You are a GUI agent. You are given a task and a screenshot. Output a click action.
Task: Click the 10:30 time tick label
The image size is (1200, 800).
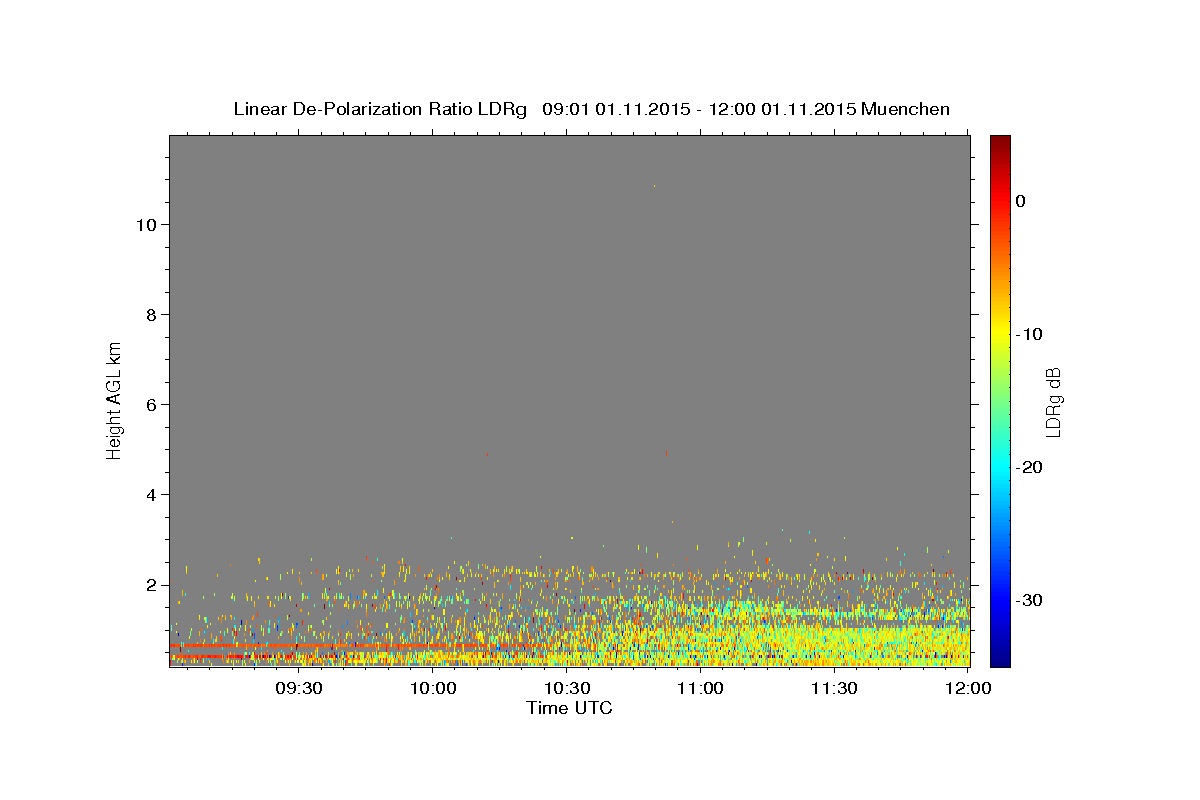pos(567,688)
